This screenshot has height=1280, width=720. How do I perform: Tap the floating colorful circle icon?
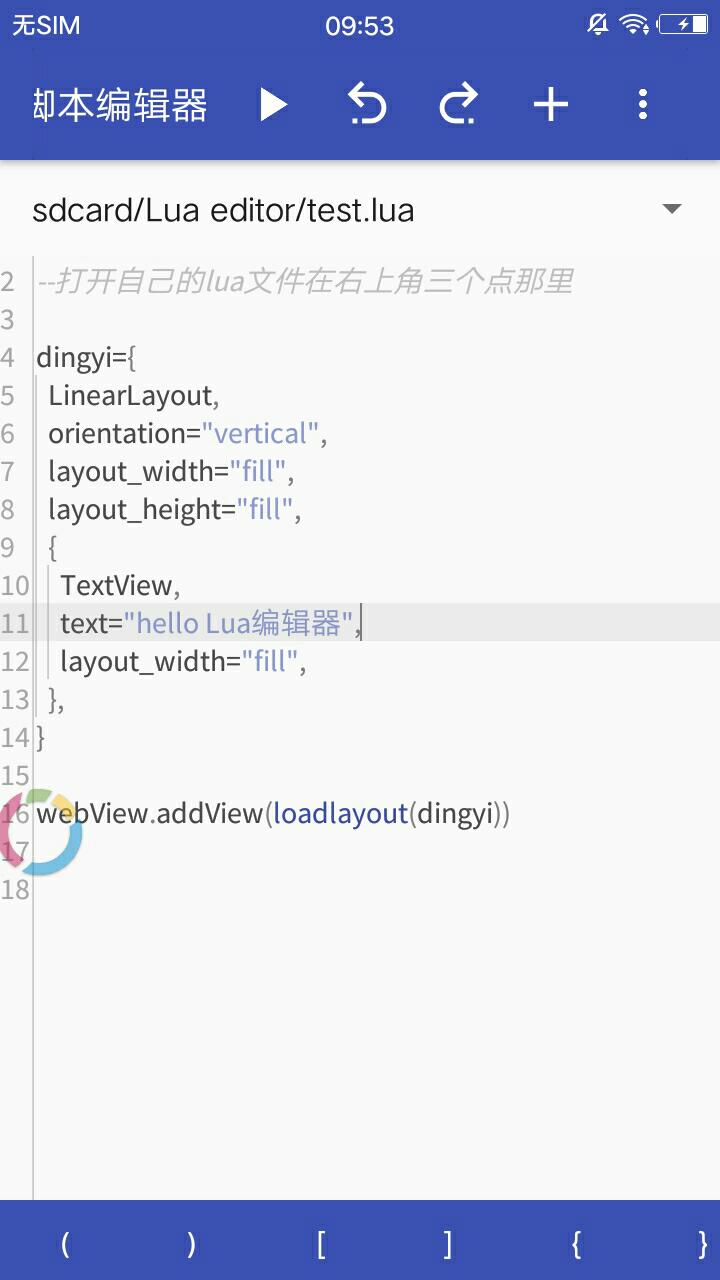point(40,832)
